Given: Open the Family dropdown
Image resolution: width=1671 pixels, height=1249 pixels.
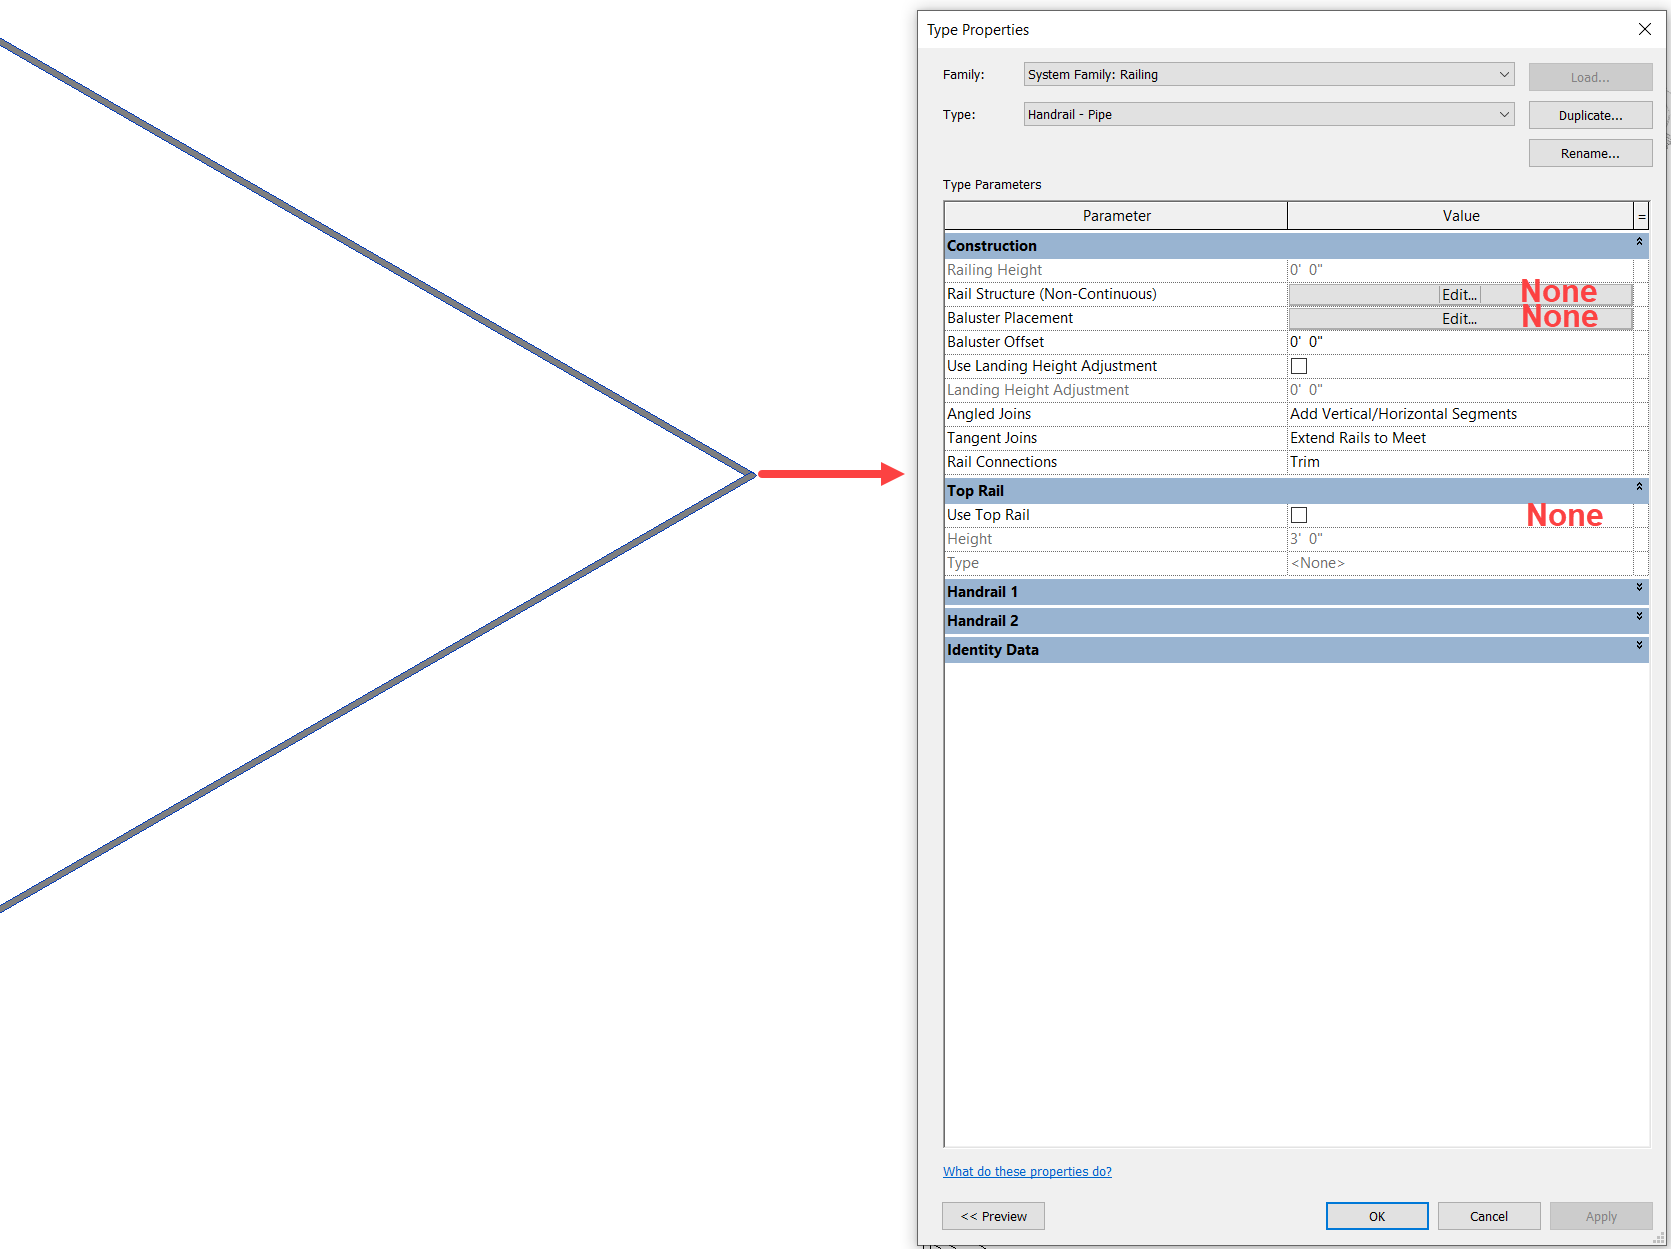Looking at the screenshot, I should pos(1504,74).
